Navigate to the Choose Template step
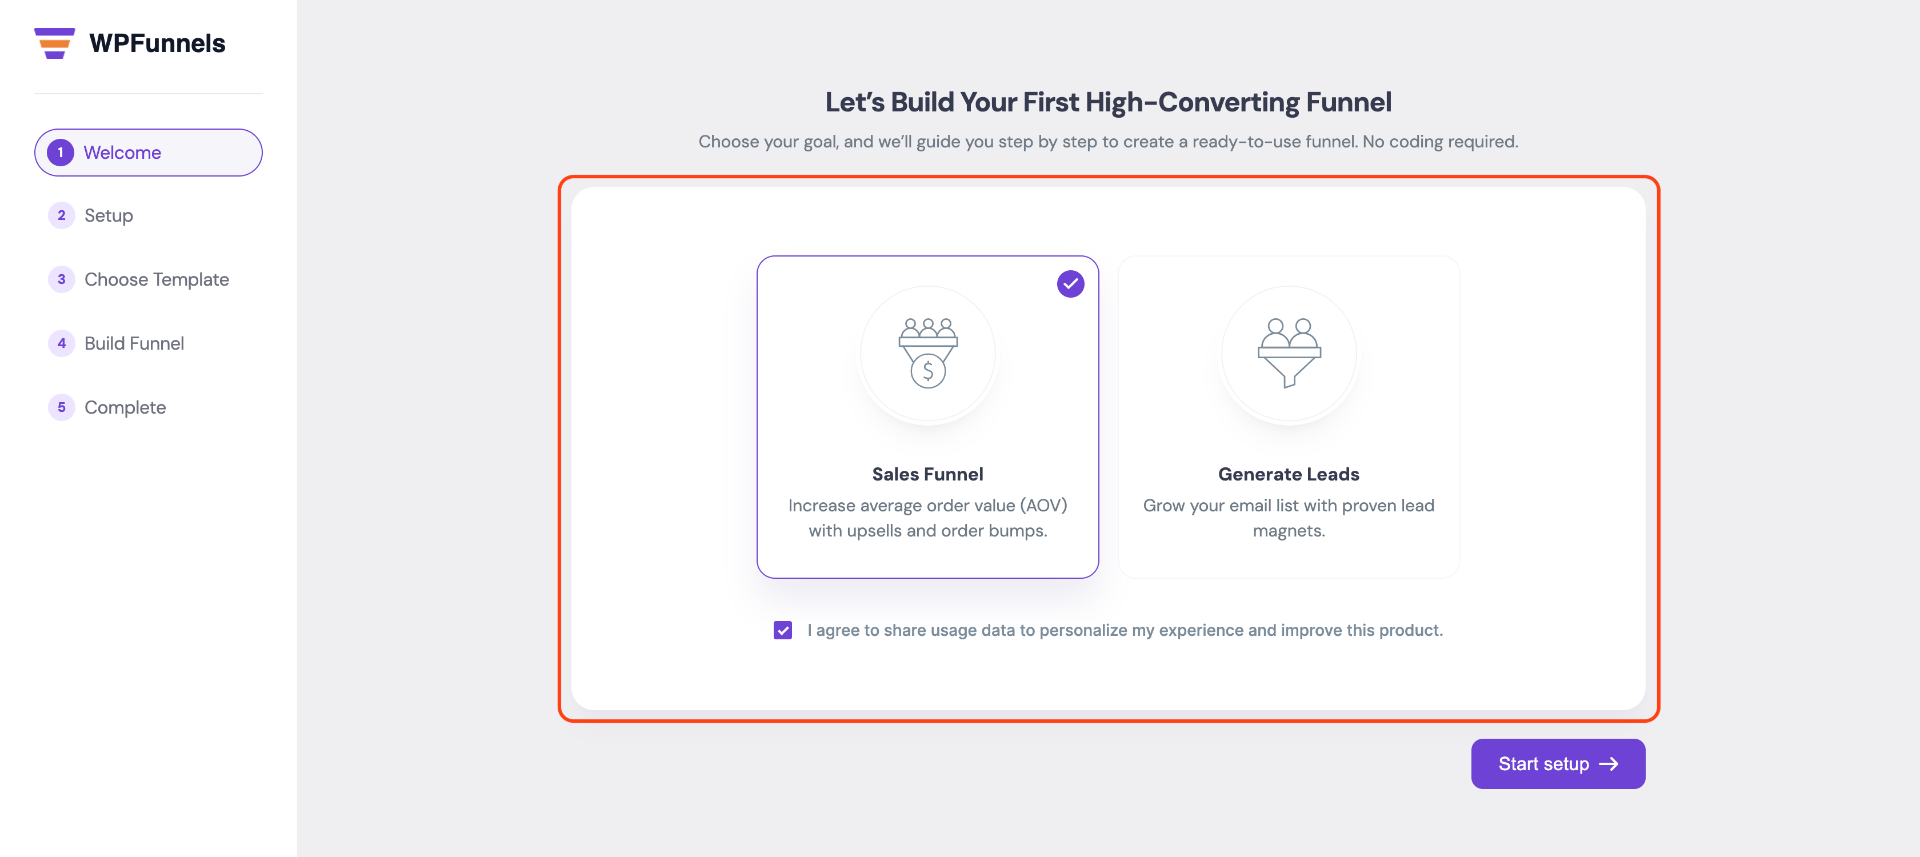Image resolution: width=1920 pixels, height=857 pixels. [155, 279]
